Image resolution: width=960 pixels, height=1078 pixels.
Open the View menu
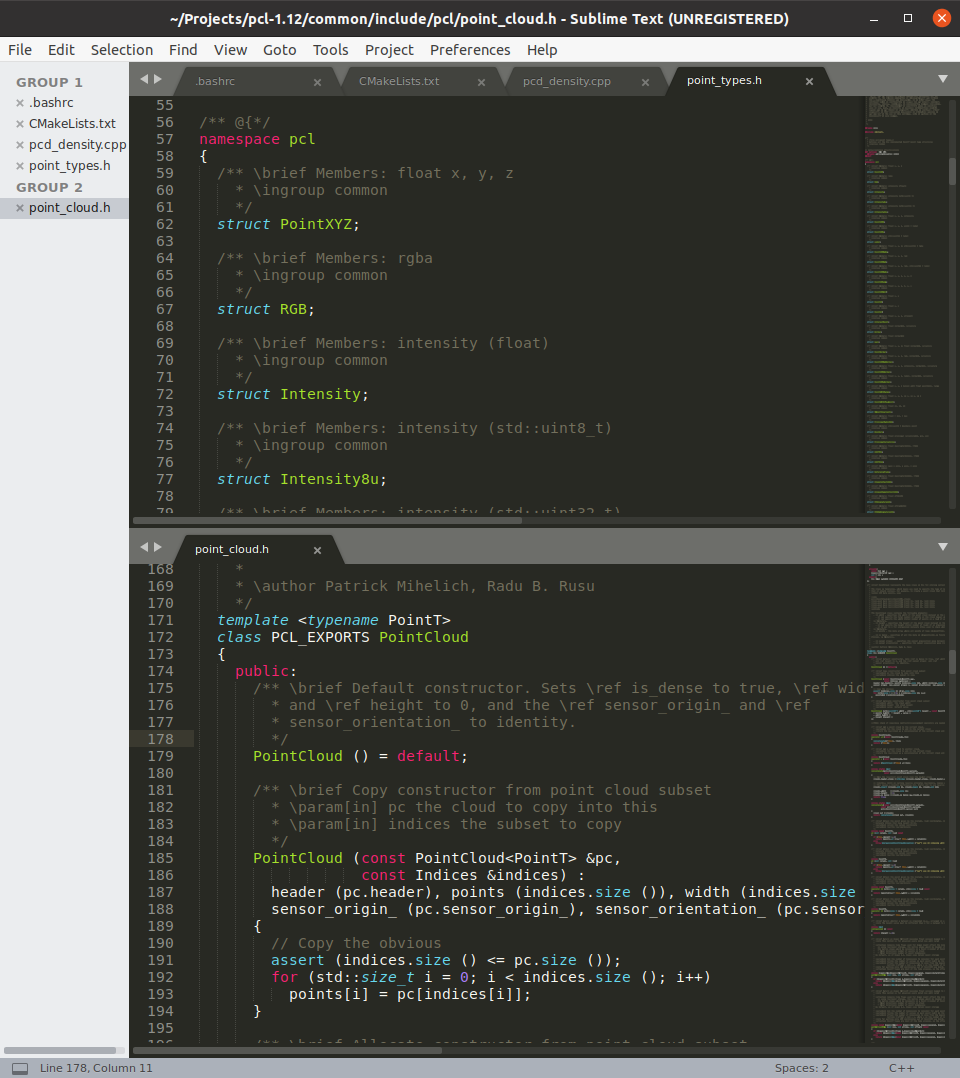pyautogui.click(x=230, y=50)
